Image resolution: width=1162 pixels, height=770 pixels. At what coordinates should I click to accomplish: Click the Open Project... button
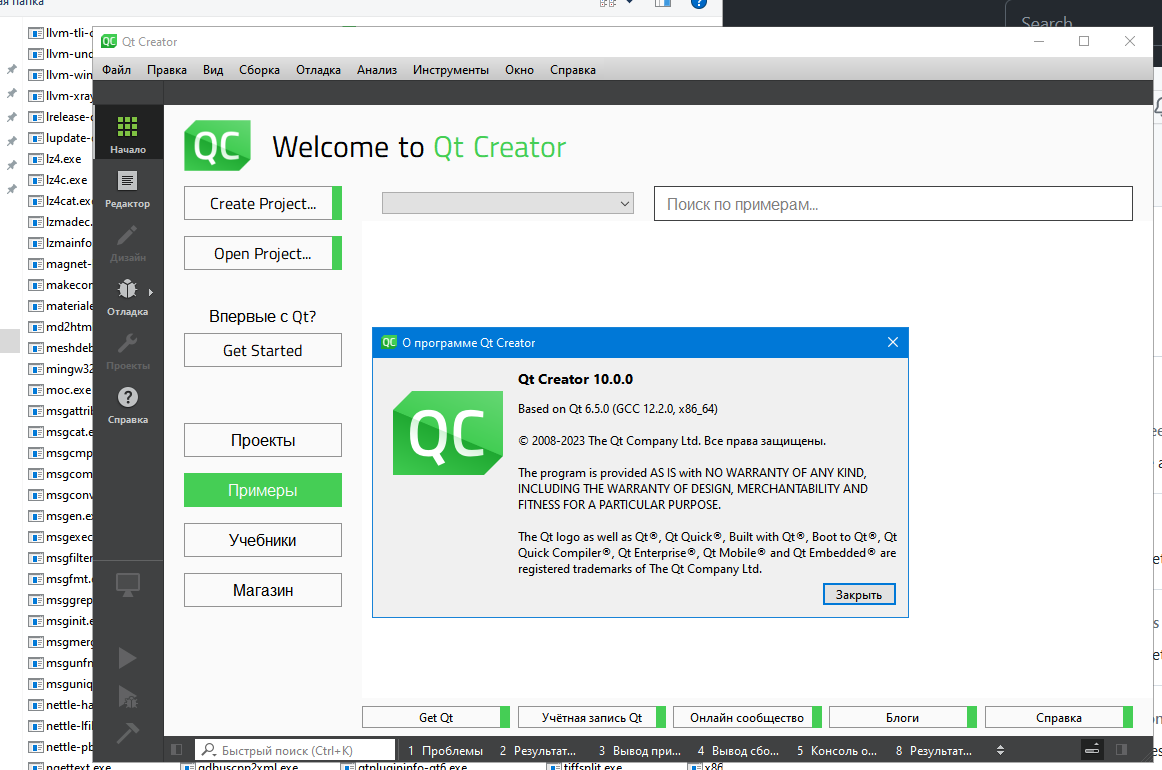tap(263, 253)
